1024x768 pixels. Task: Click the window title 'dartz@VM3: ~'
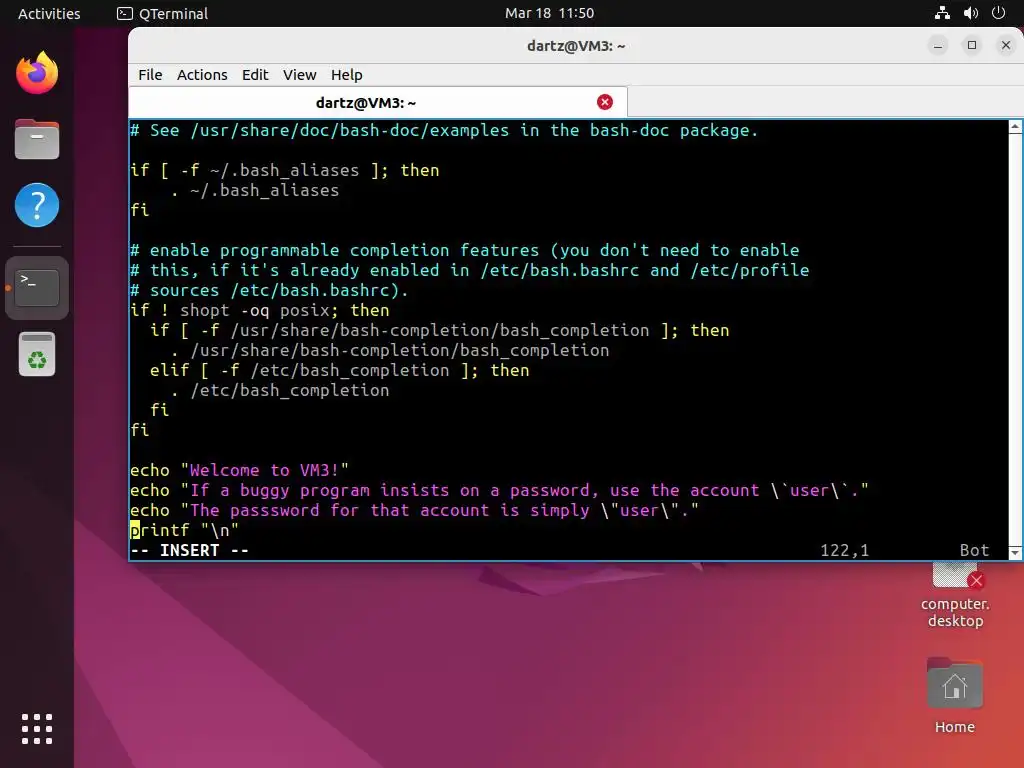click(x=576, y=46)
